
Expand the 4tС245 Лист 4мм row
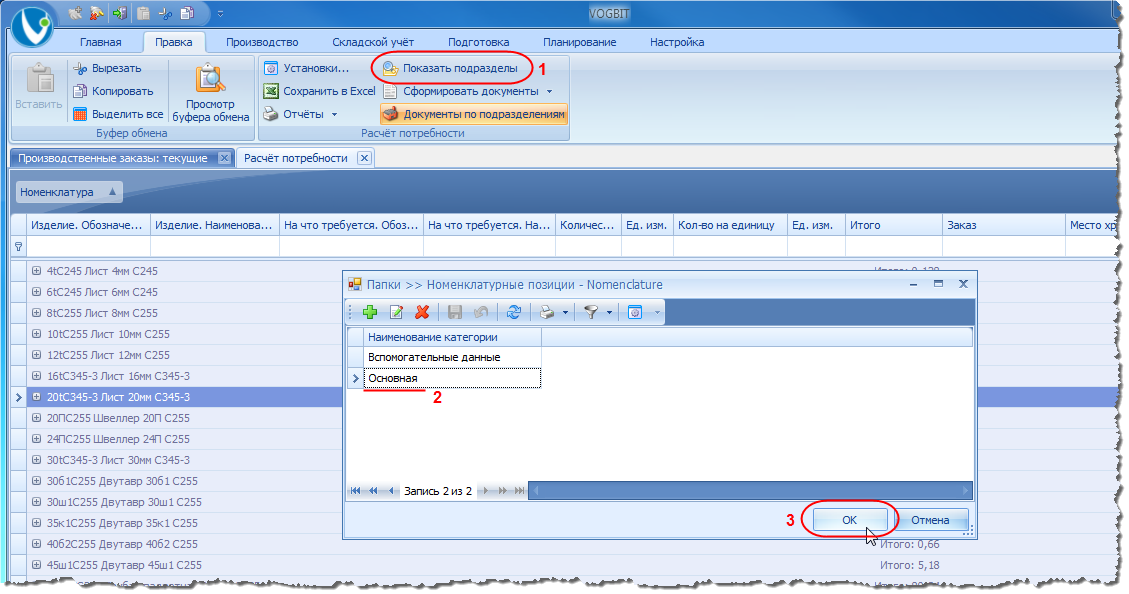36,271
